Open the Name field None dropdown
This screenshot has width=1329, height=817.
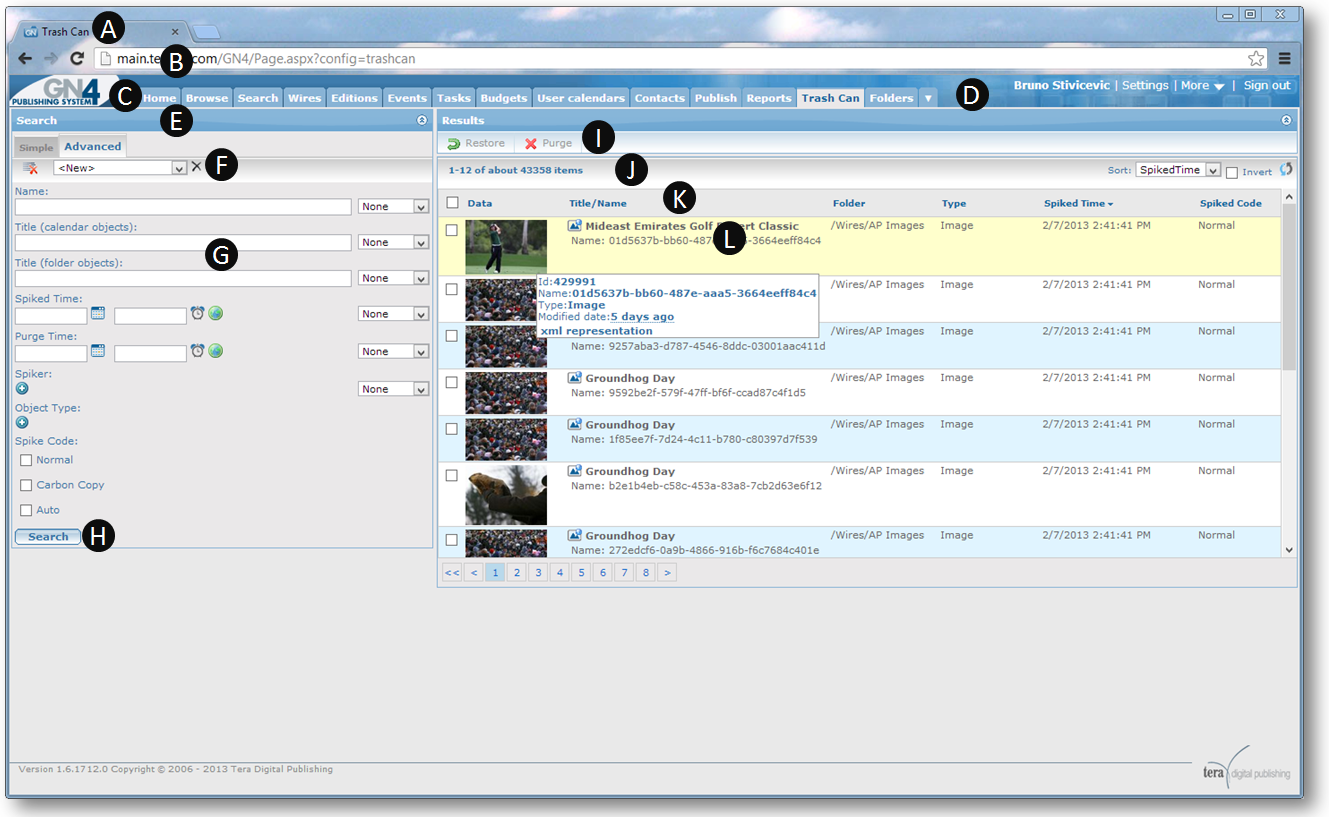pyautogui.click(x=393, y=207)
